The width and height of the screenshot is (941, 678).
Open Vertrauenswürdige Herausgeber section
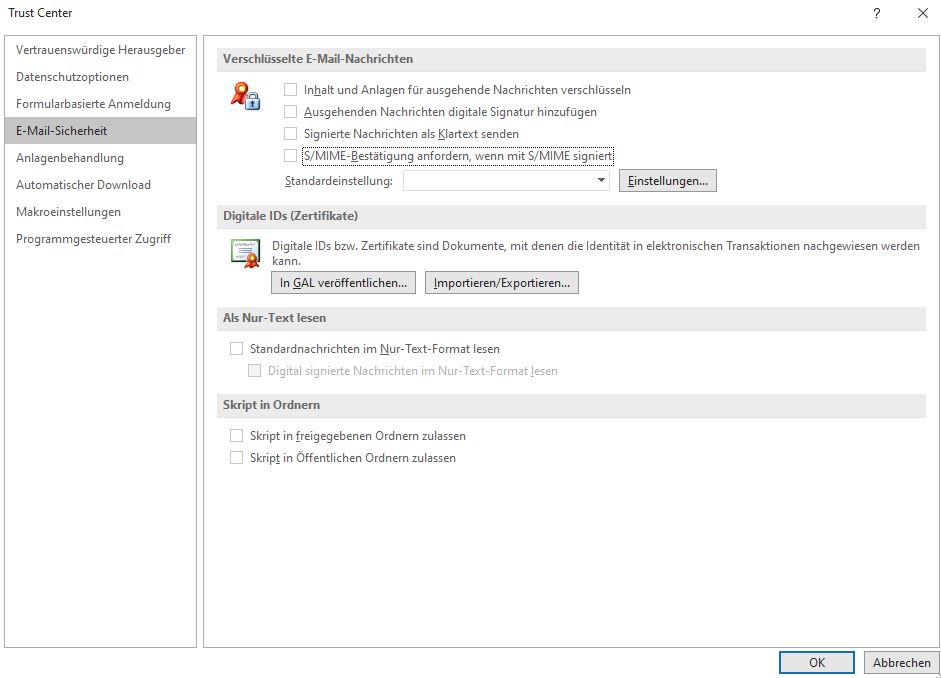tap(100, 50)
